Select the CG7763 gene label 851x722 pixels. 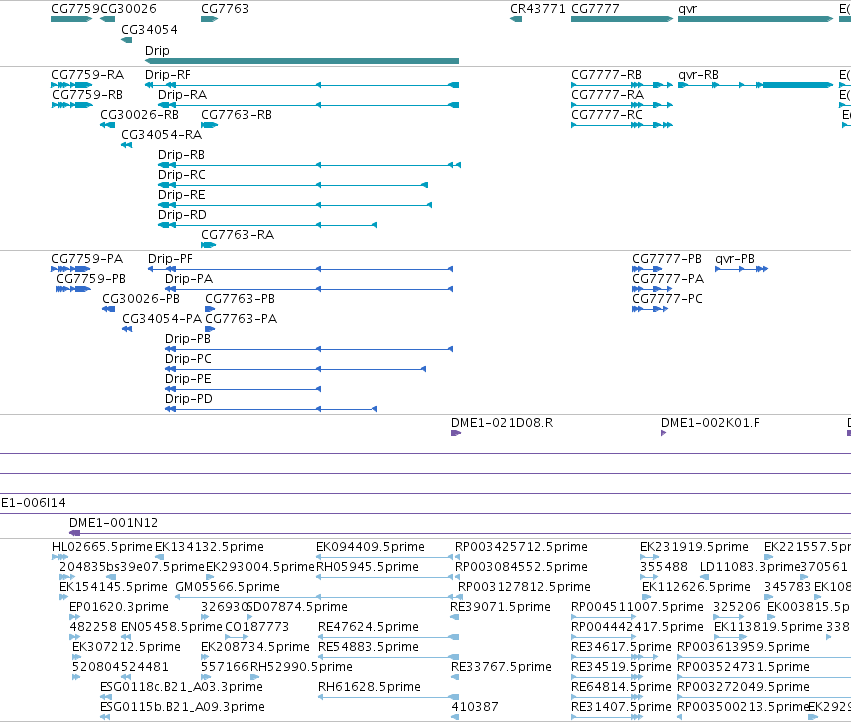(225, 9)
